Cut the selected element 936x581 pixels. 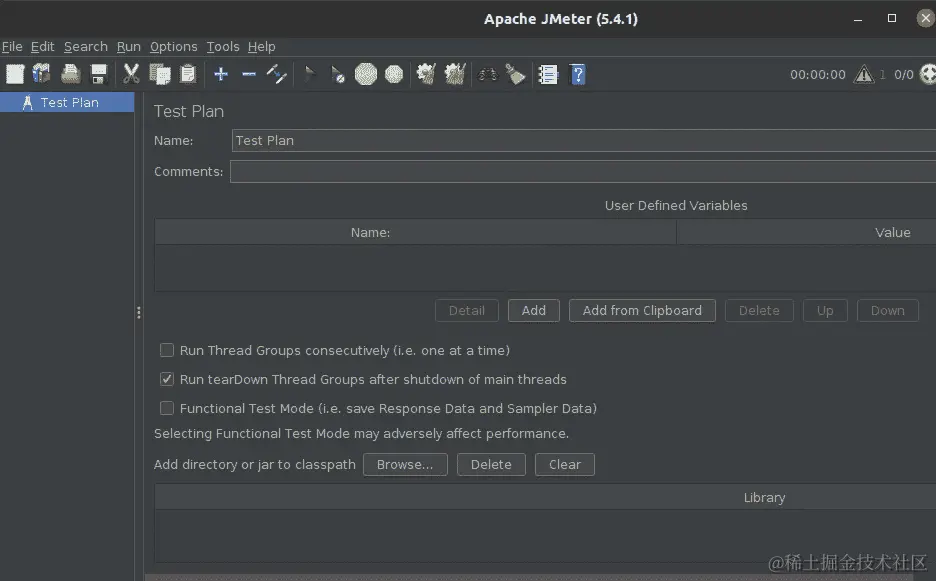click(131, 74)
